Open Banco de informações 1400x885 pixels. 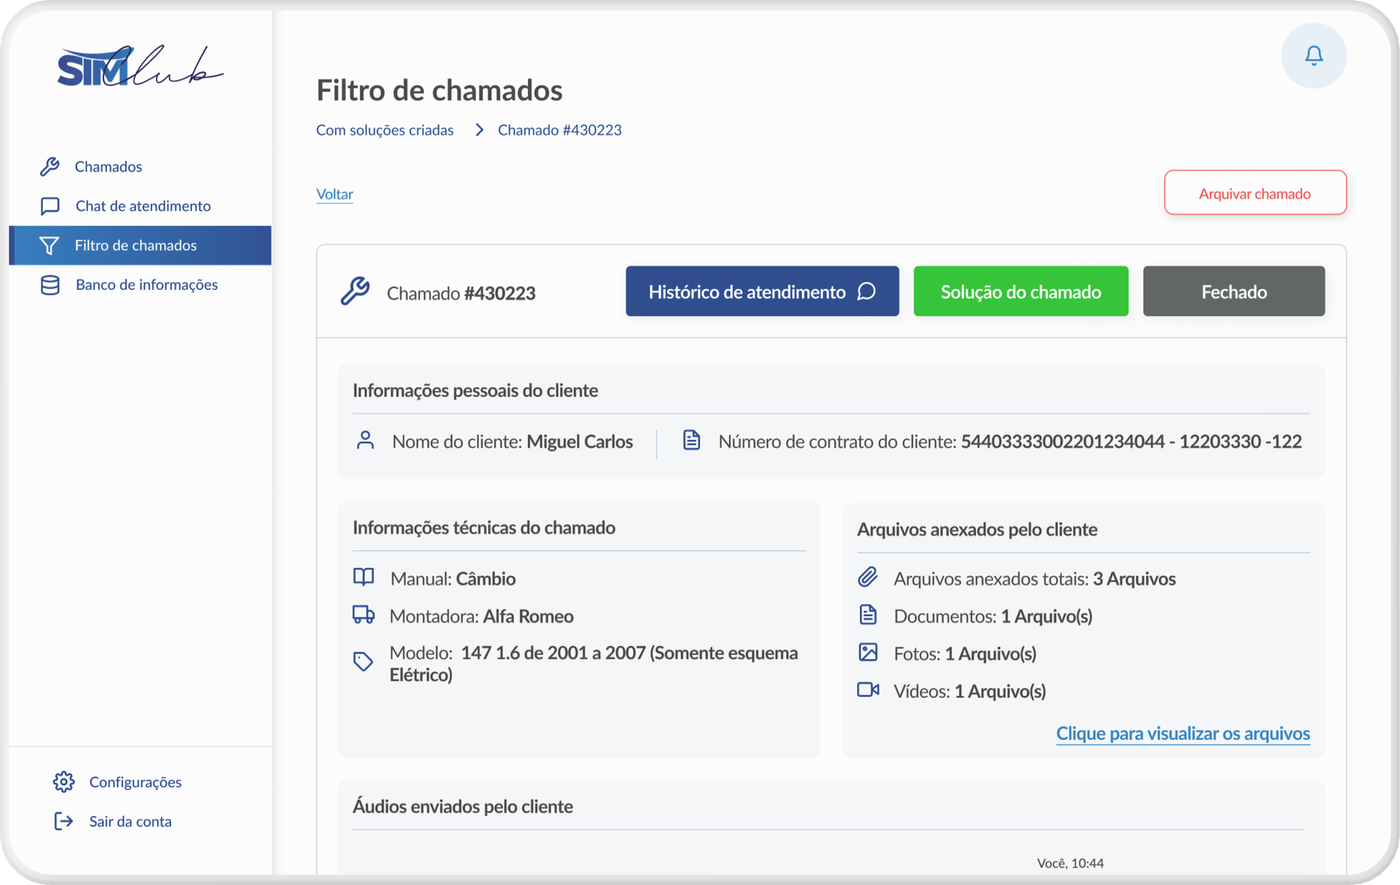tap(147, 285)
